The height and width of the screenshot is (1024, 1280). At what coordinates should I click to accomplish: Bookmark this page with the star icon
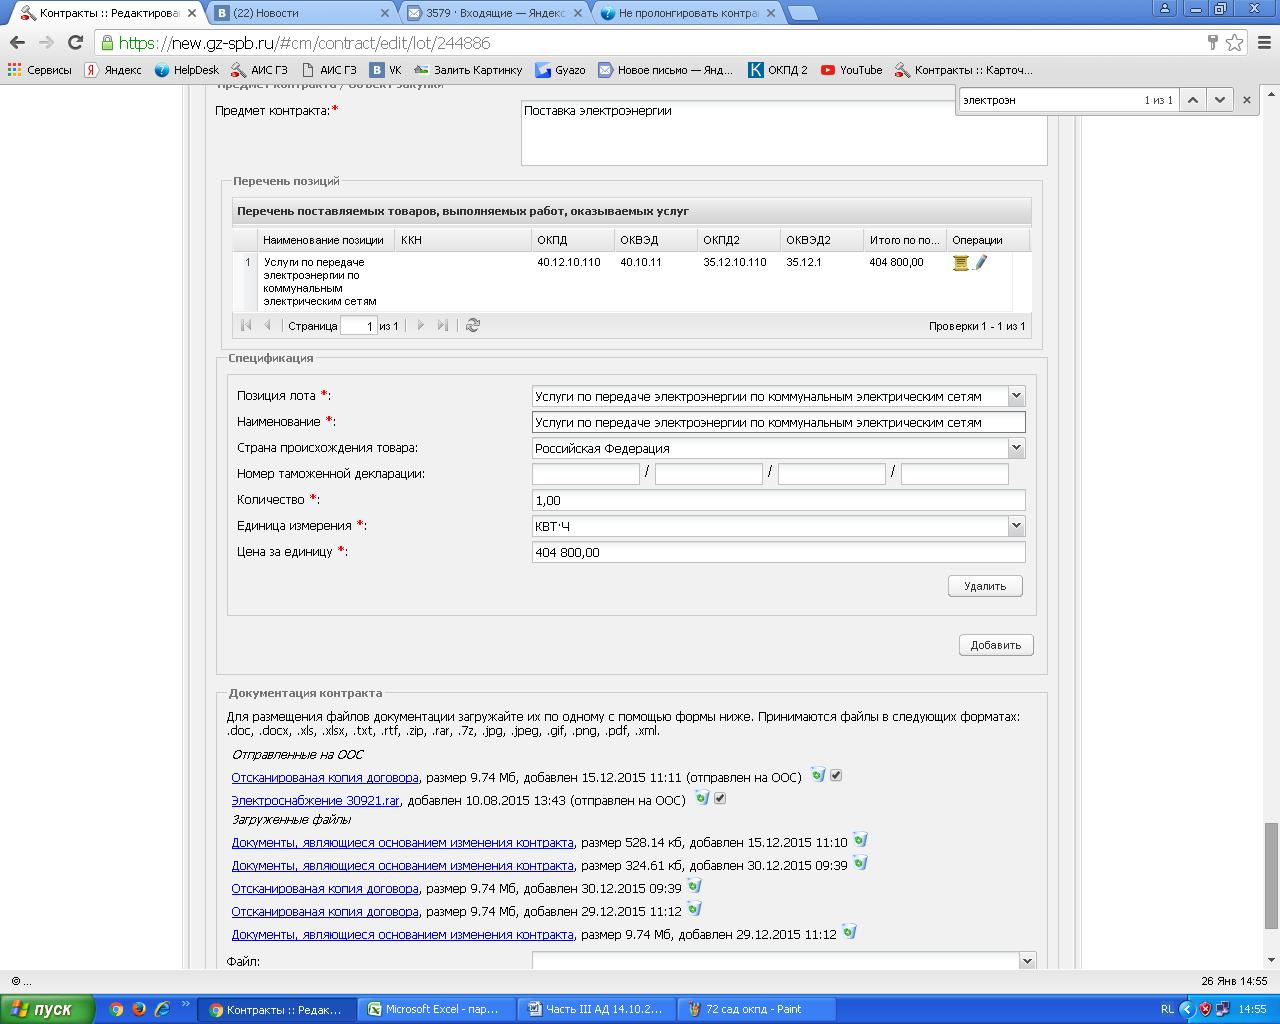[1234, 43]
